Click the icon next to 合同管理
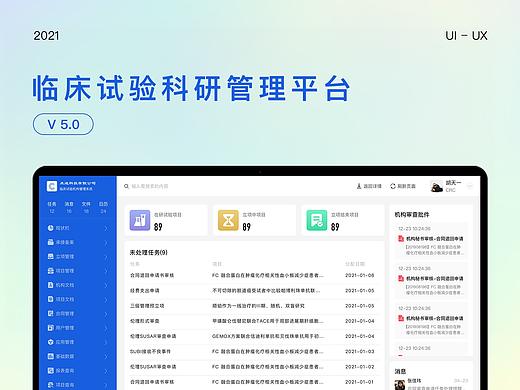Image resolution: width=520 pixels, height=390 pixels. [x=50, y=313]
